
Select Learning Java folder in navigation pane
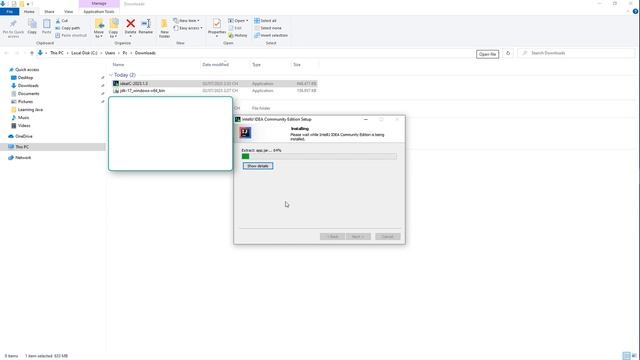30,110
